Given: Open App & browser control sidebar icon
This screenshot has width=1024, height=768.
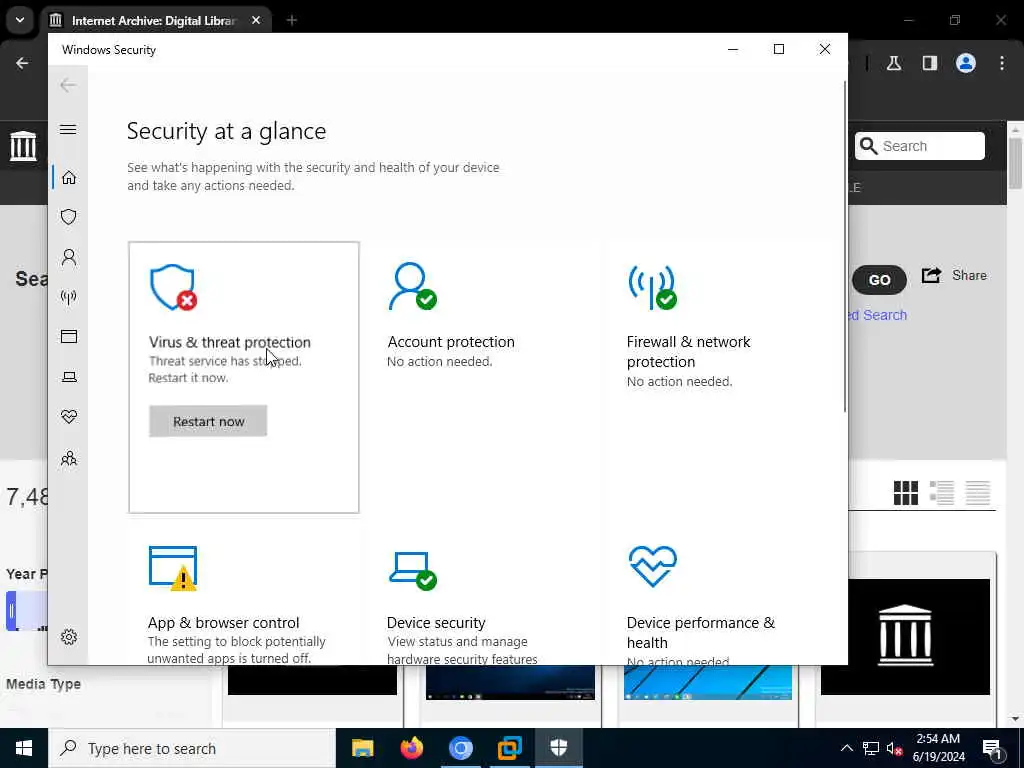Looking at the screenshot, I should [x=69, y=336].
